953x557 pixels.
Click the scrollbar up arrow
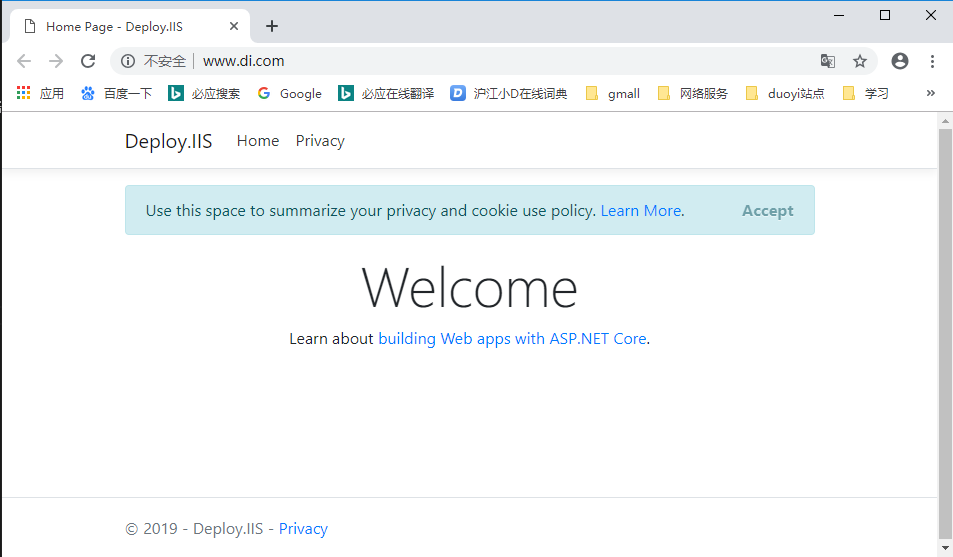click(945, 120)
